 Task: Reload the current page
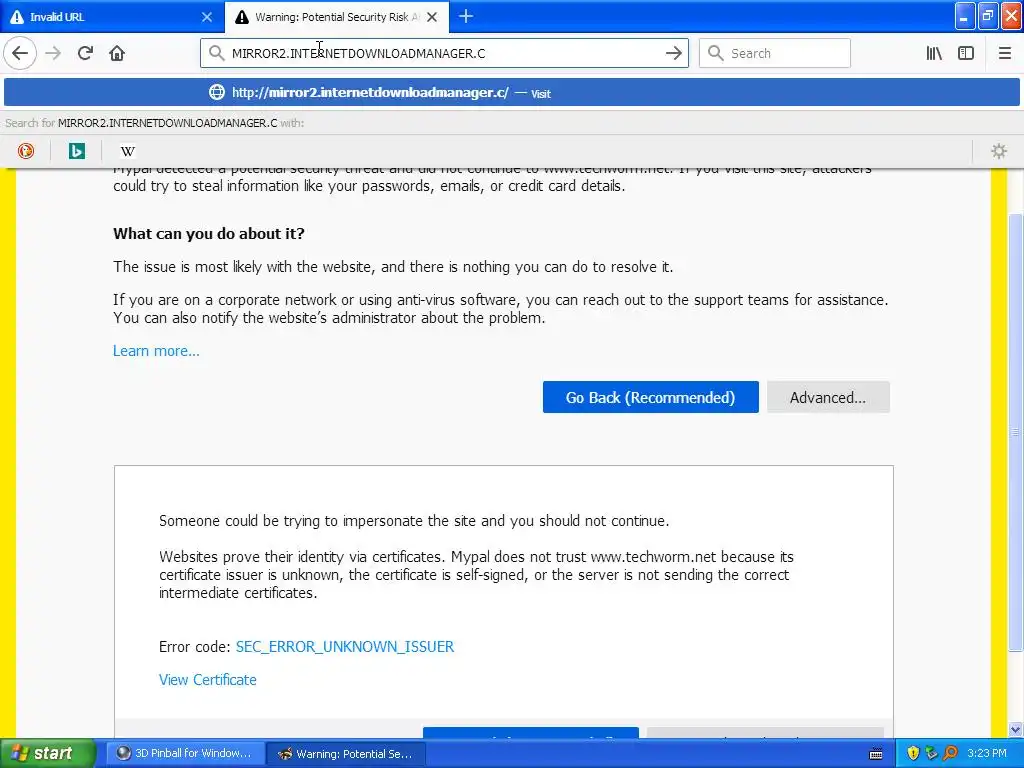(x=85, y=53)
